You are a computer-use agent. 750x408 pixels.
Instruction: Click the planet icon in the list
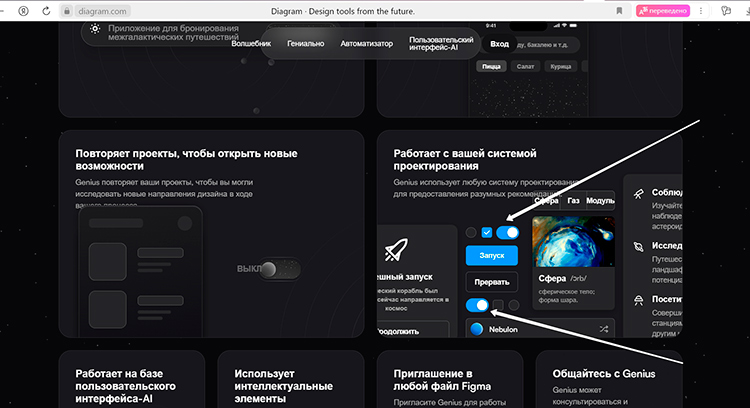click(638, 246)
